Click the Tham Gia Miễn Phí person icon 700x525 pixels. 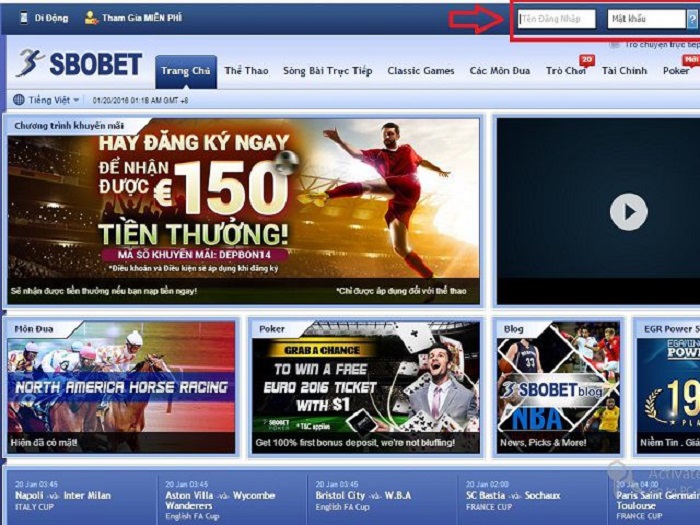(91, 18)
